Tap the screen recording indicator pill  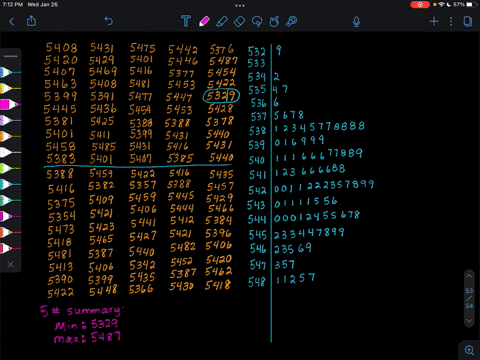[x=420, y=5]
